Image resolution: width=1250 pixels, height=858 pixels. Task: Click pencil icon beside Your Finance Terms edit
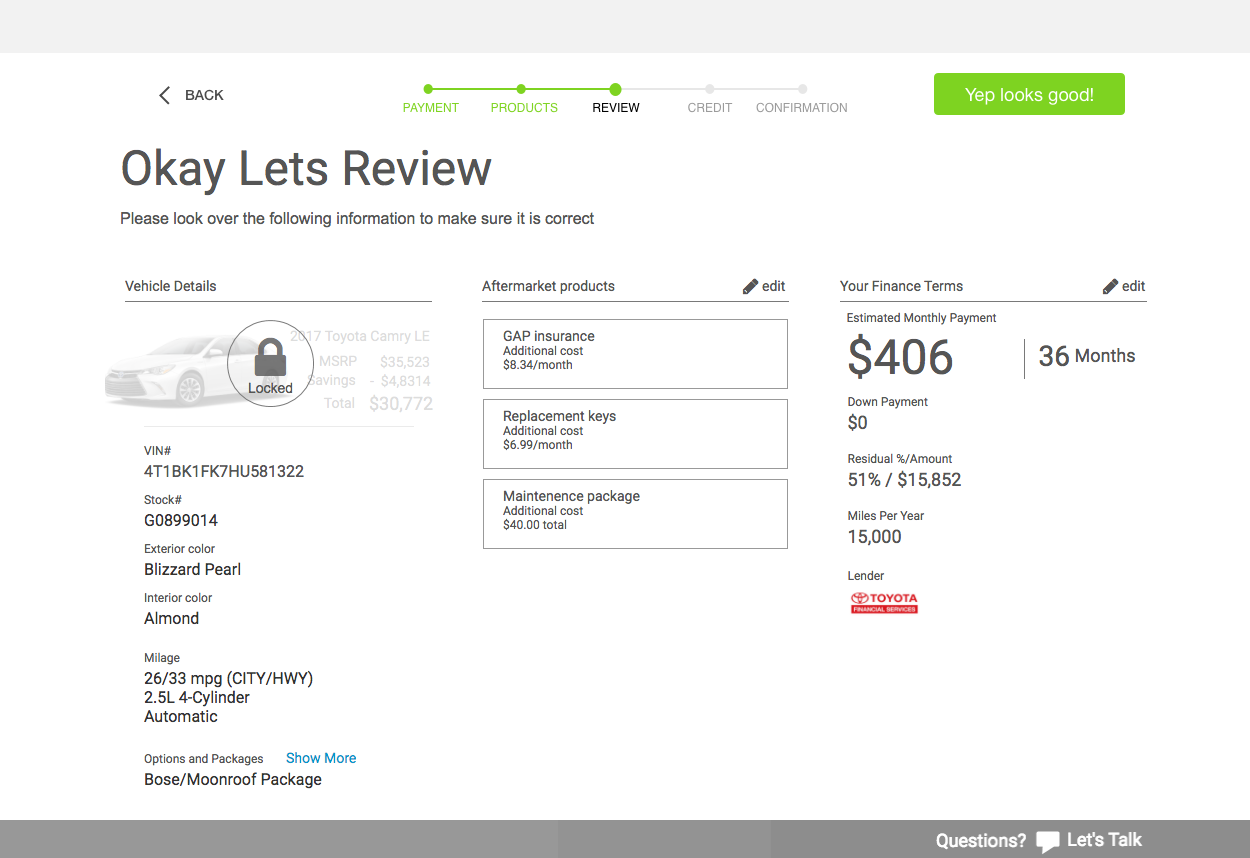1110,287
